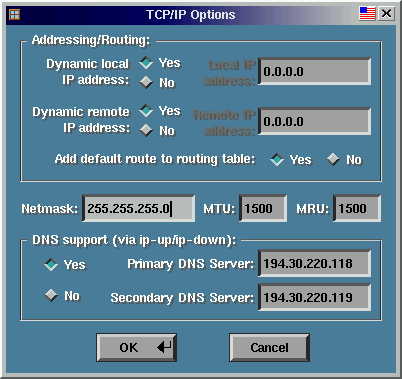
Task: Focus the Netmask input field
Action: coord(138,209)
